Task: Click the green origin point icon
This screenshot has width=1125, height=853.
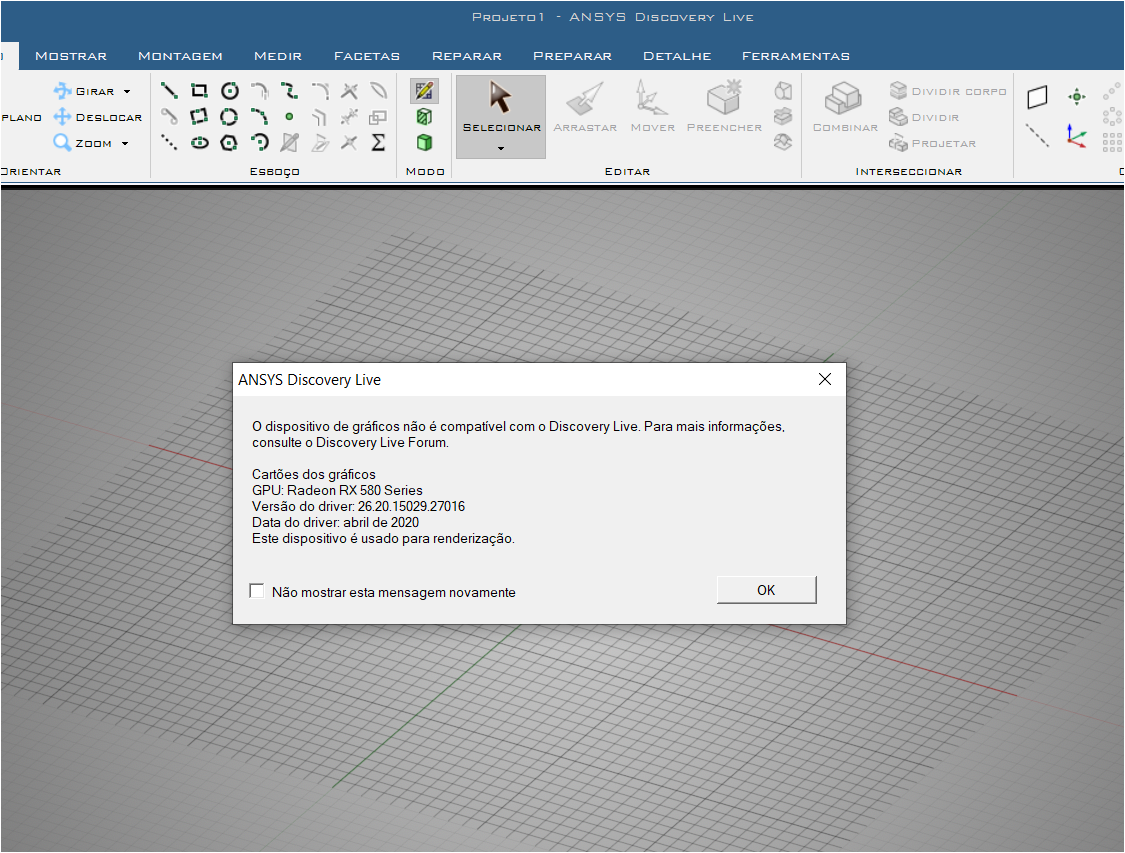Action: [1076, 97]
